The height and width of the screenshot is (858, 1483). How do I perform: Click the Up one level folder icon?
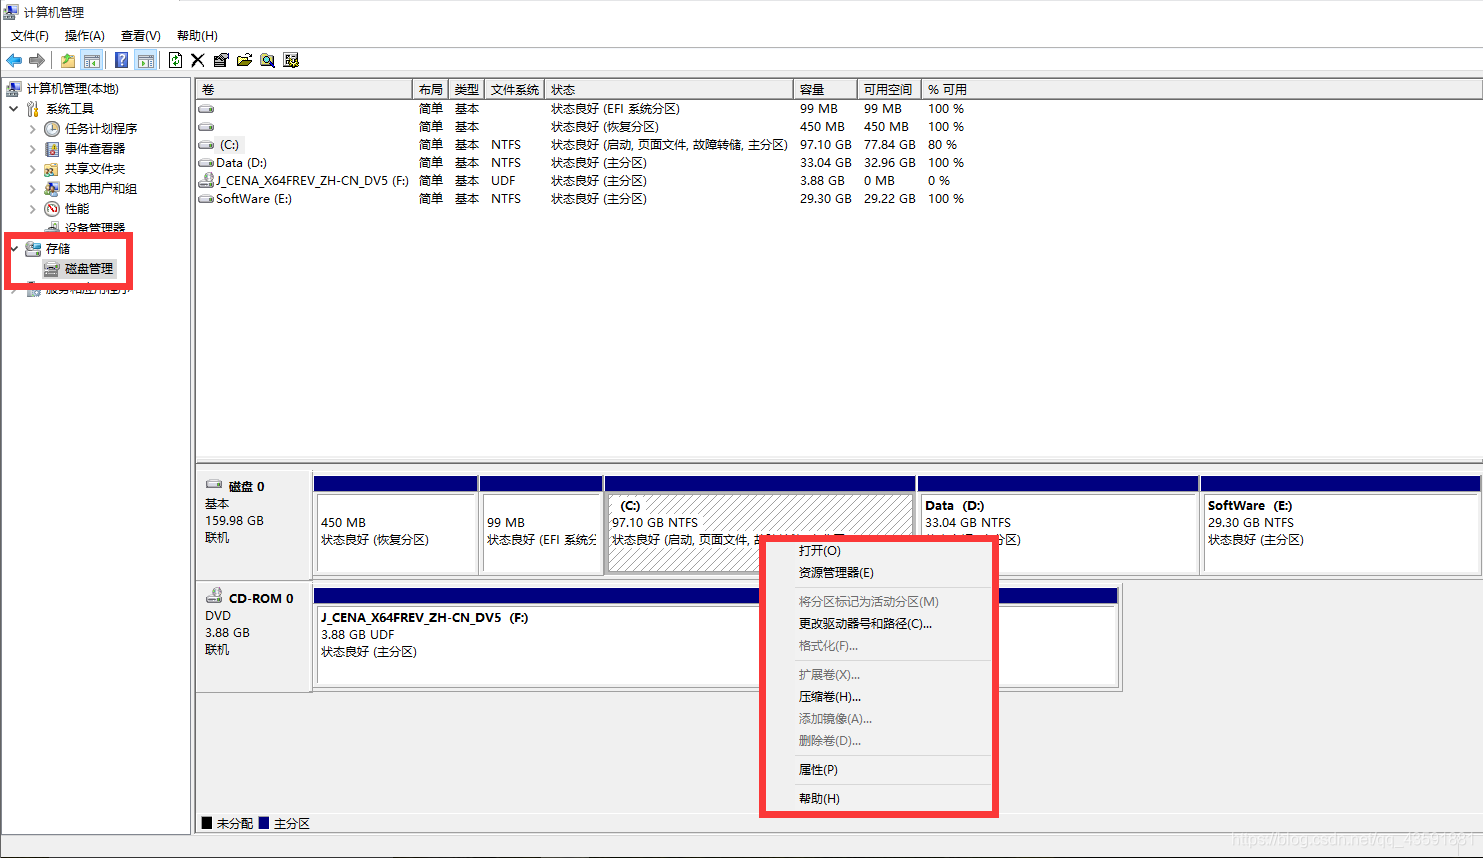point(67,61)
